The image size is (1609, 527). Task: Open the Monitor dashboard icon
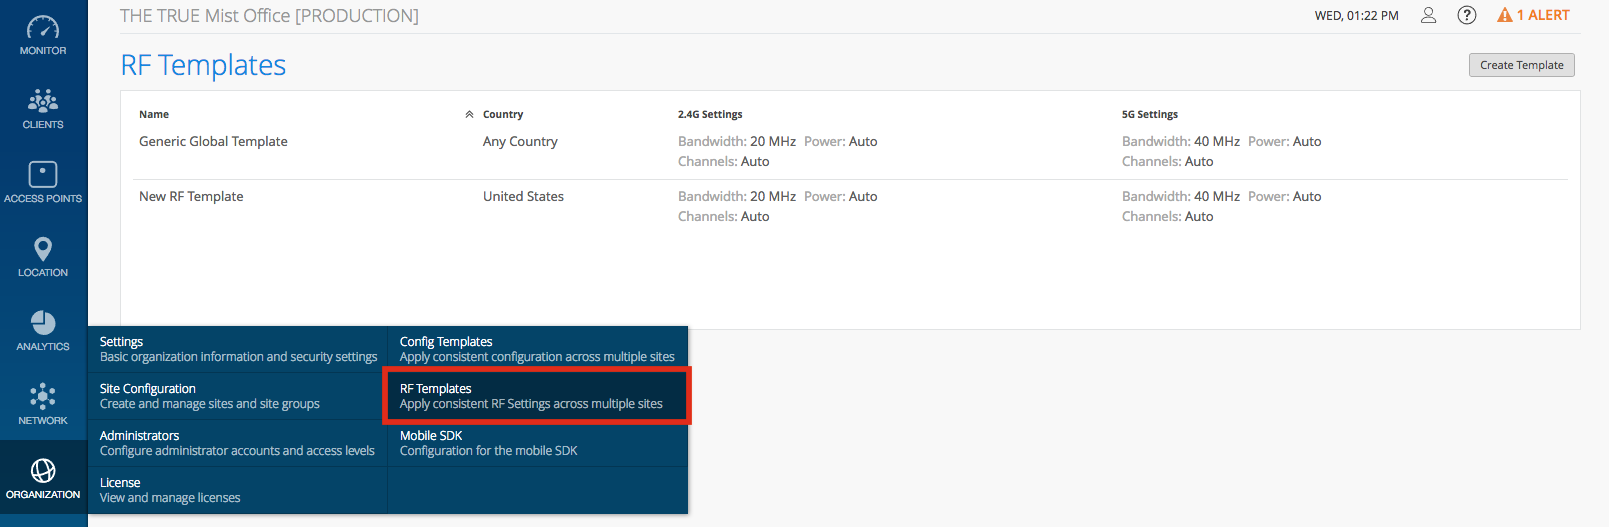(43, 28)
